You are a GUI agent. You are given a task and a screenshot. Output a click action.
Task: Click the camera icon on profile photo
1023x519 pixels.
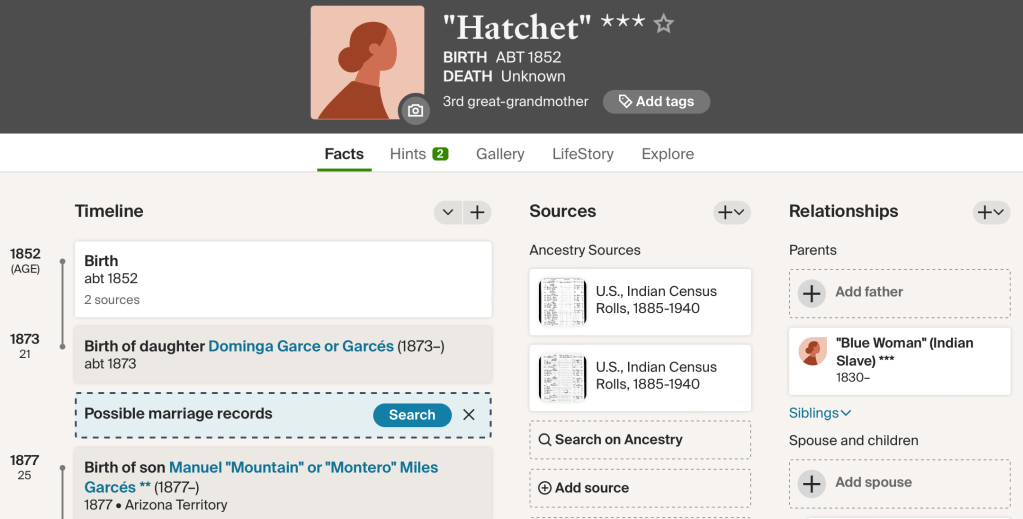coord(415,110)
